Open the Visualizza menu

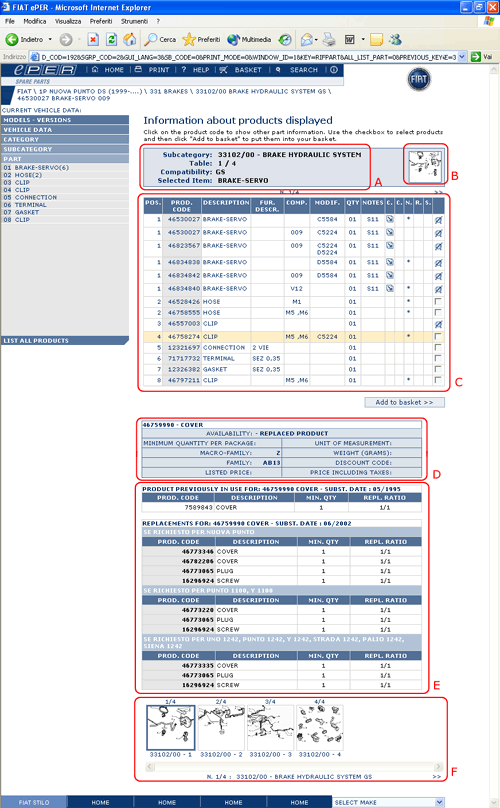(68, 22)
